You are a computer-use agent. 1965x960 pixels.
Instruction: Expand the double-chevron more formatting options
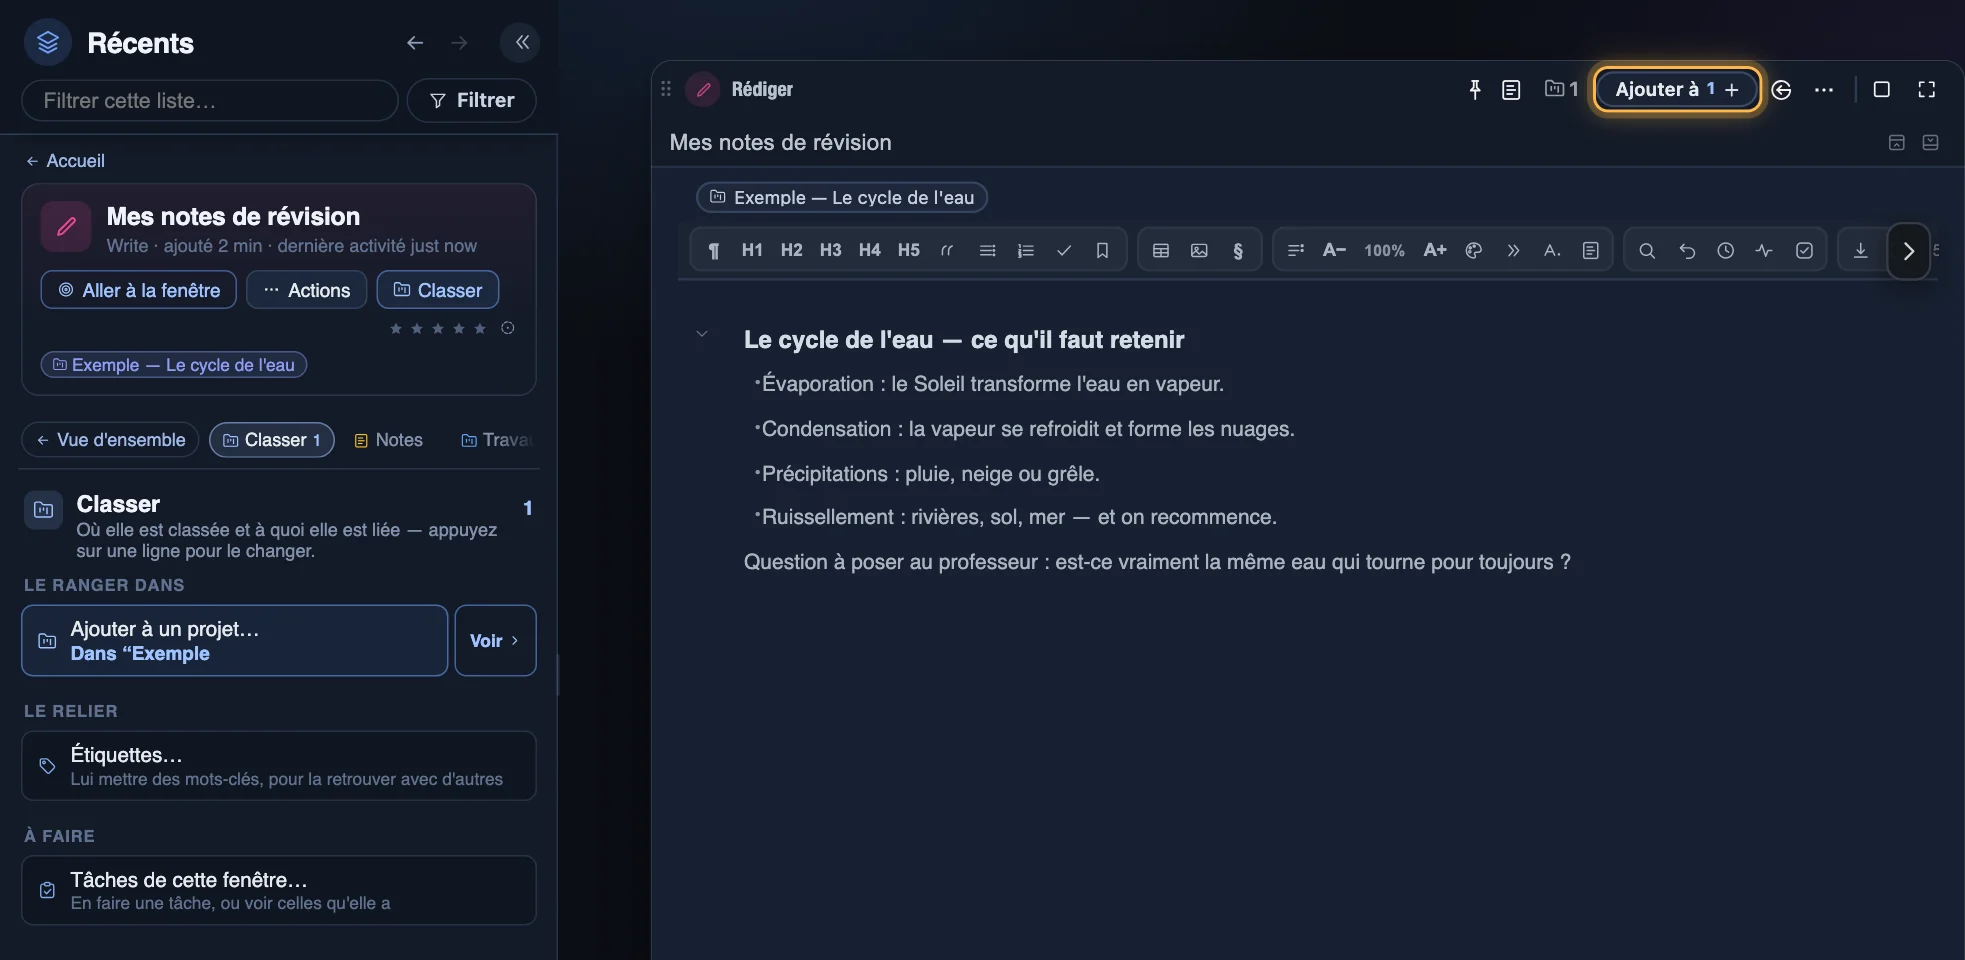tap(1513, 250)
